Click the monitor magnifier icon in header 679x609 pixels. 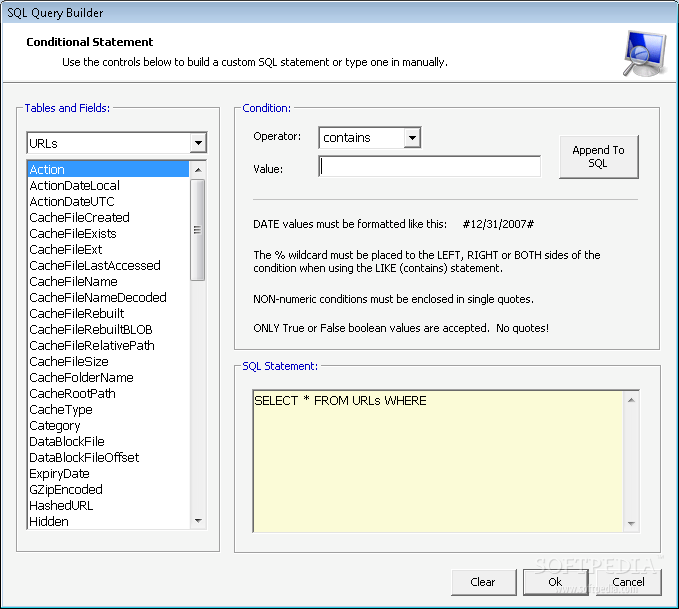click(644, 53)
